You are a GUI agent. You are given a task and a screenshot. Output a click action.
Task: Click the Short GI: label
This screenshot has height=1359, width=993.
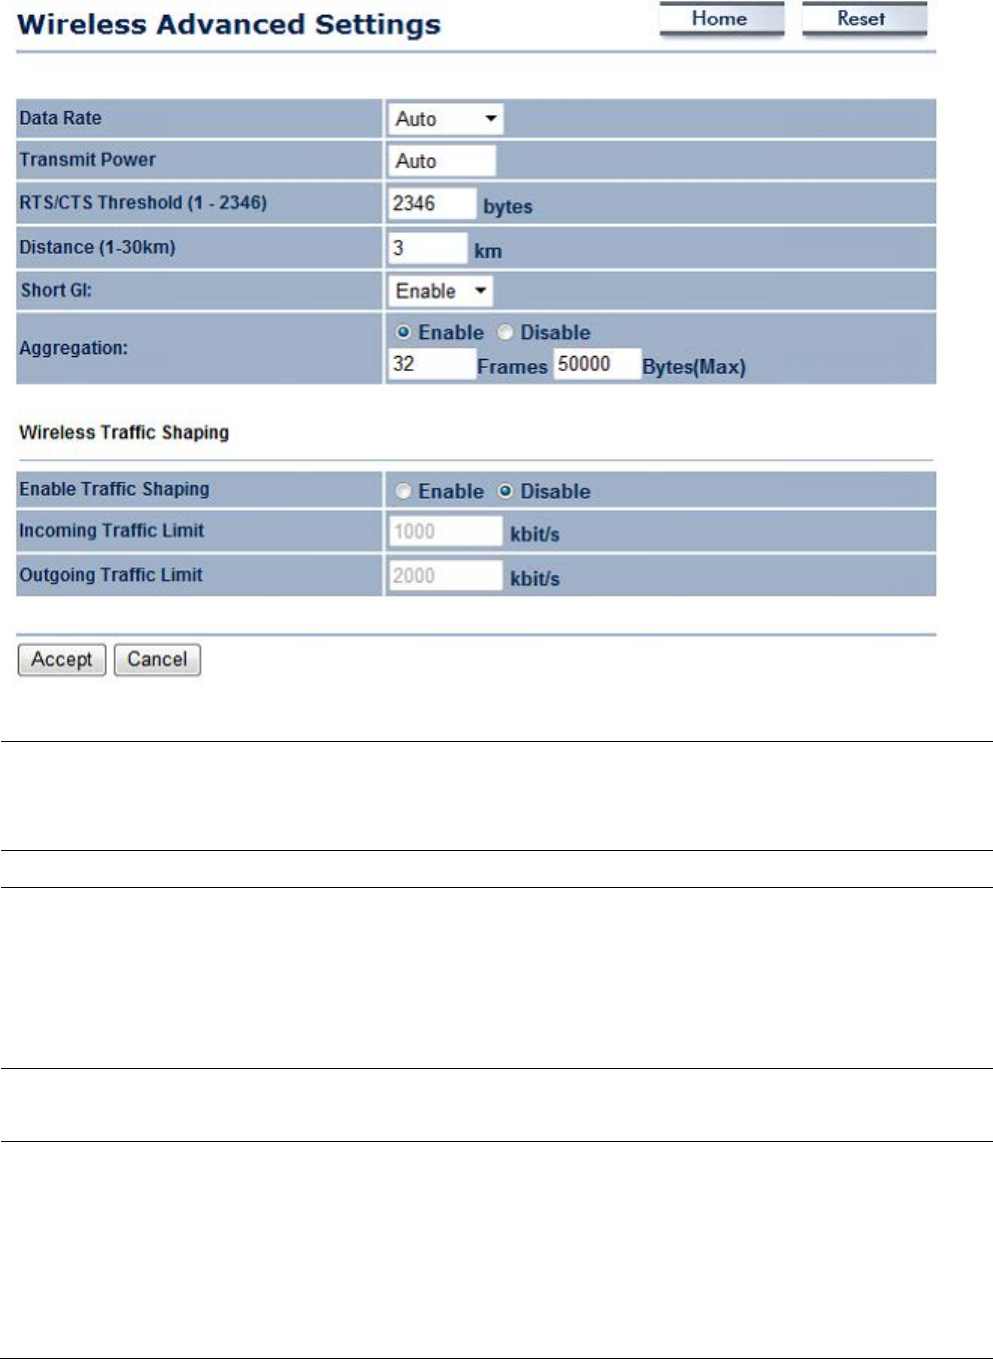[56, 290]
